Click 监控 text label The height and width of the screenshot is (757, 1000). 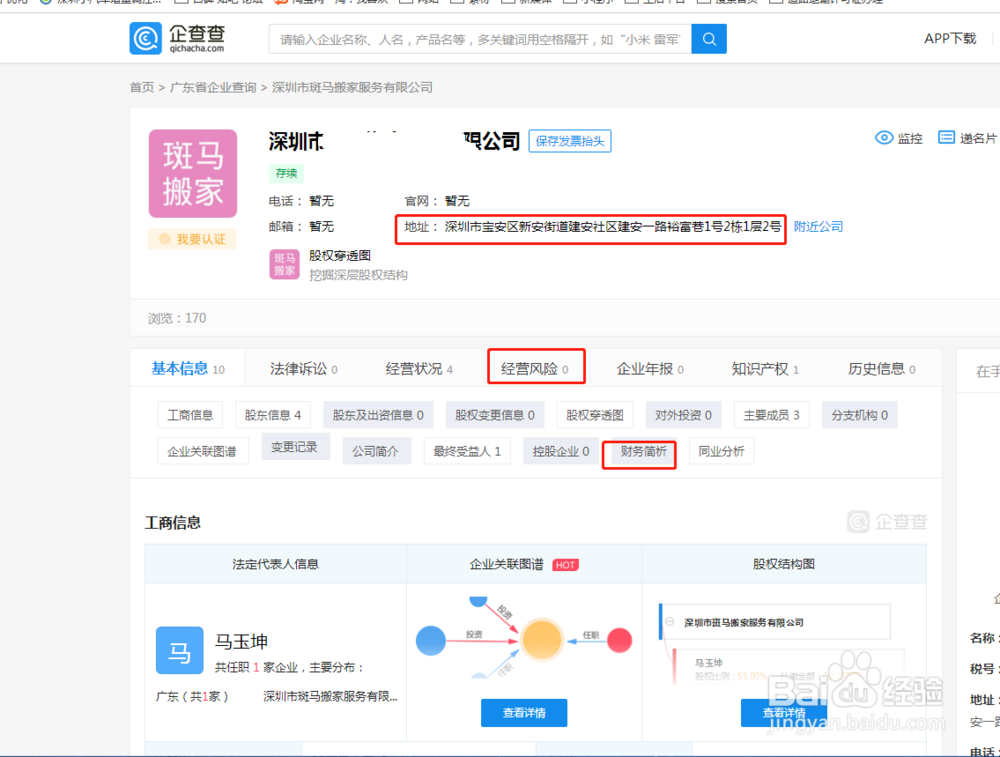[x=909, y=138]
